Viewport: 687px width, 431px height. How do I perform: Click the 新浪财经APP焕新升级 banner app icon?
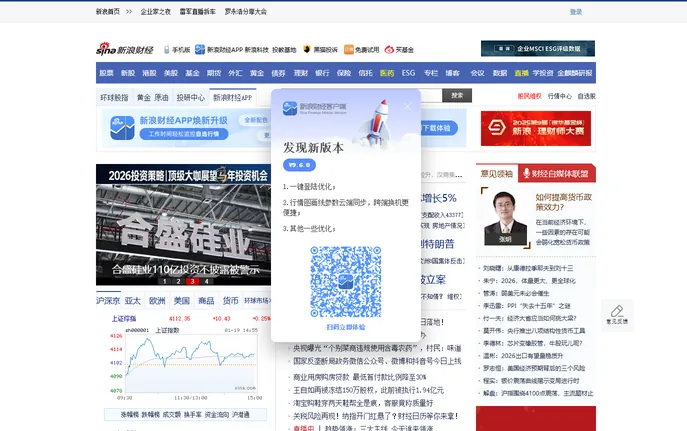coord(122,128)
